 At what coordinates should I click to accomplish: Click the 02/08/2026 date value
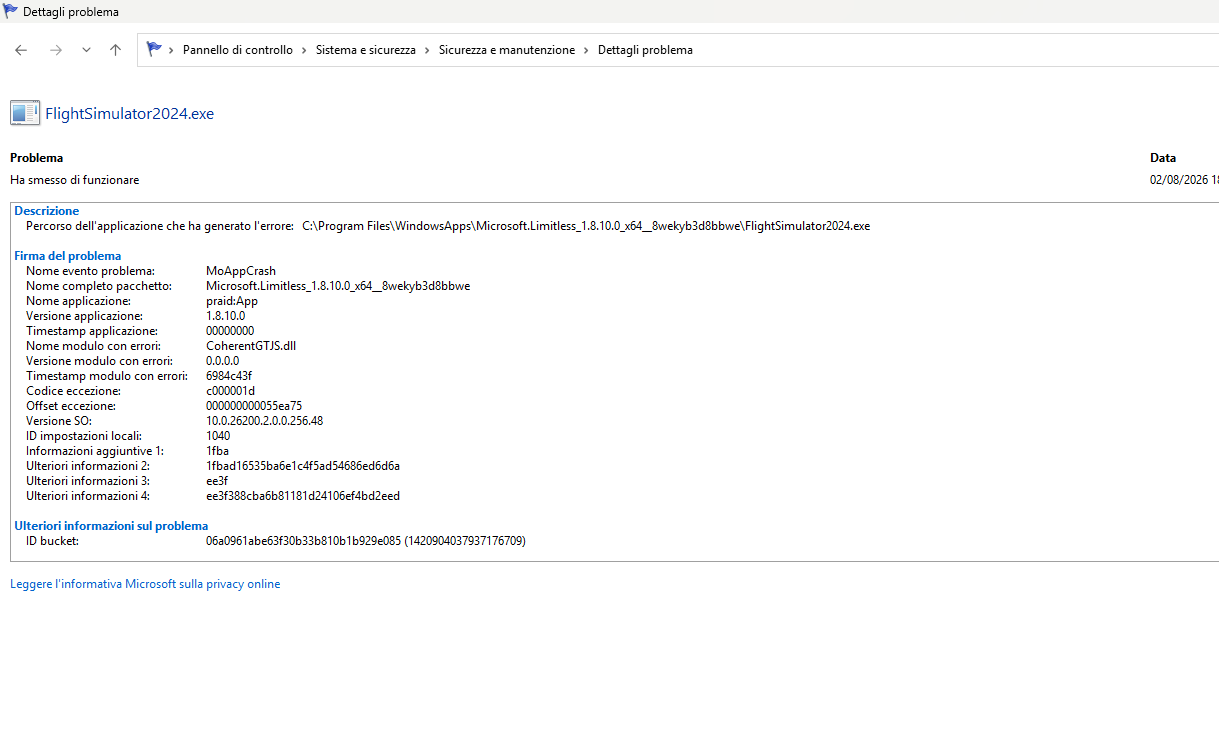pyautogui.click(x=1179, y=180)
